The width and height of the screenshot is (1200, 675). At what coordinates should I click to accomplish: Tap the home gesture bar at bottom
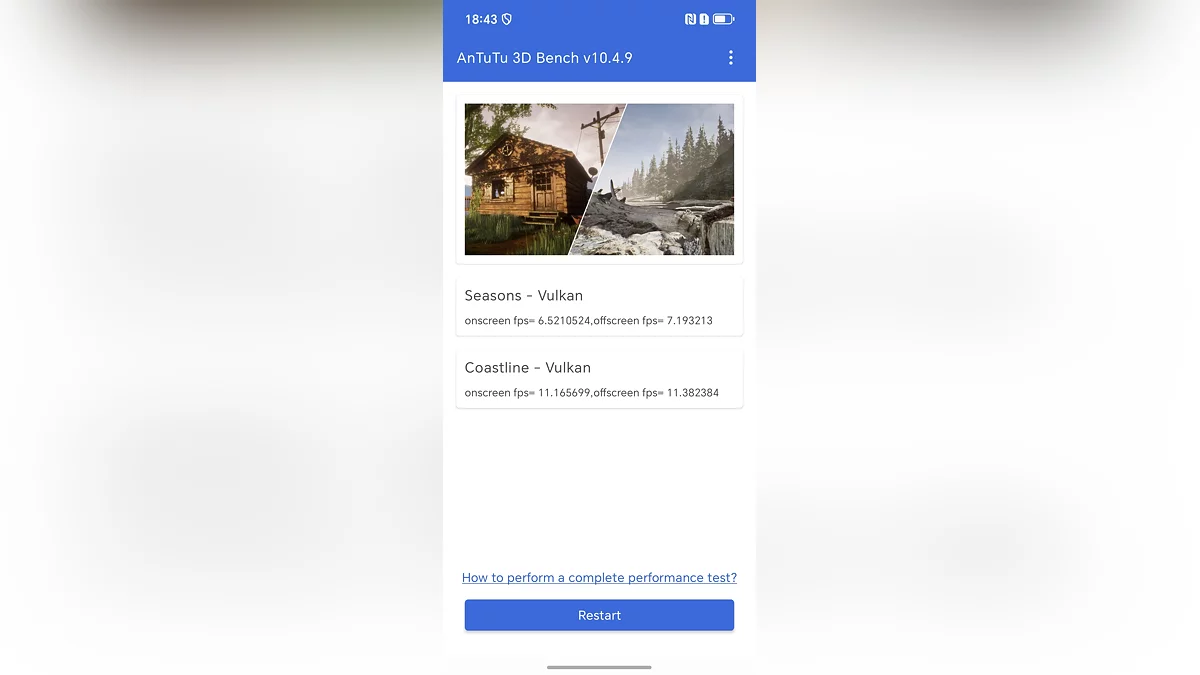click(x=599, y=667)
